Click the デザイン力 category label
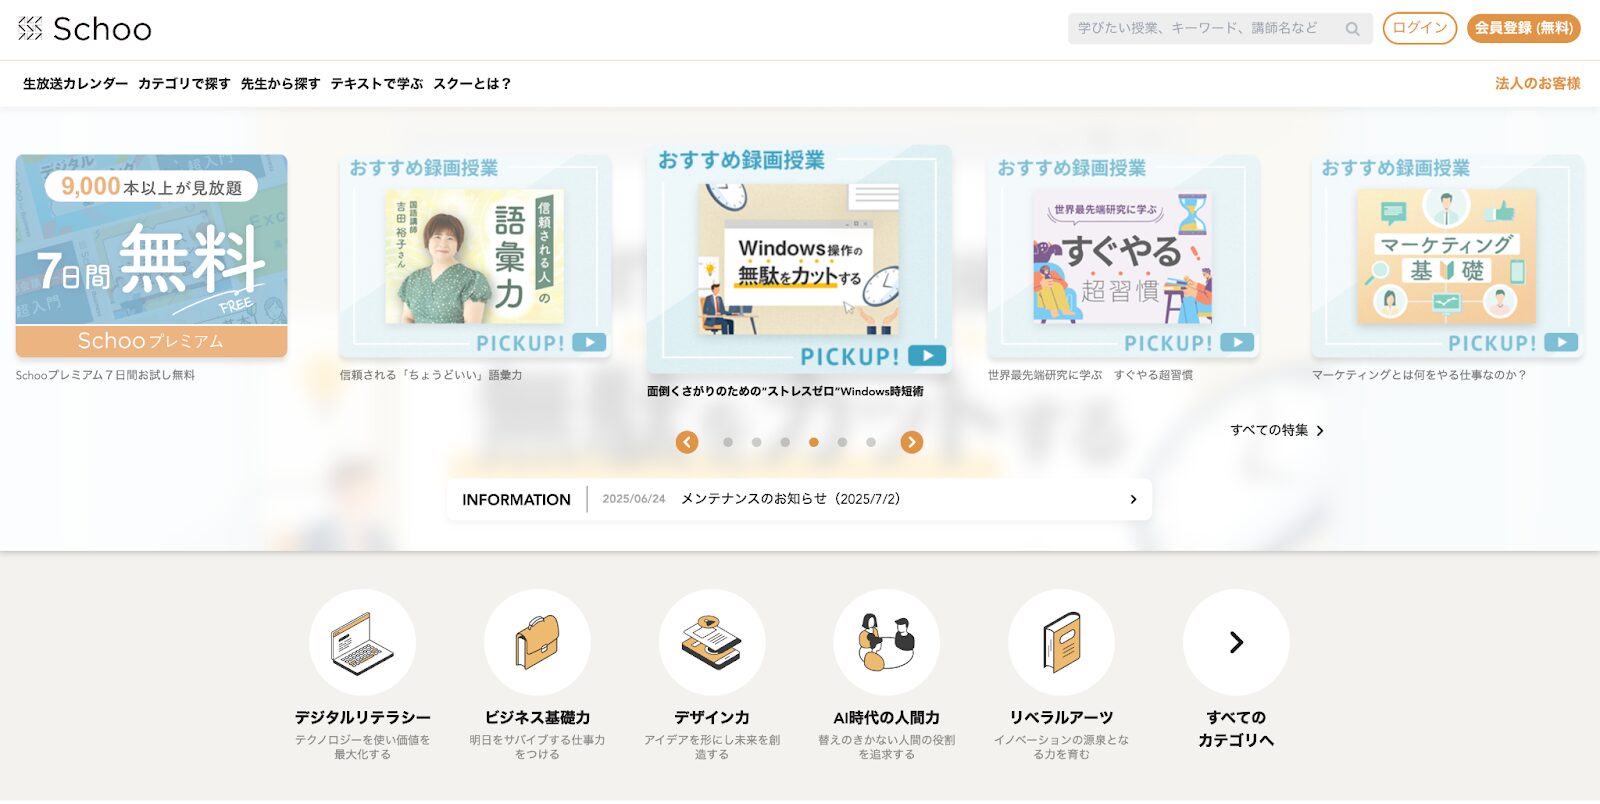 (712, 718)
